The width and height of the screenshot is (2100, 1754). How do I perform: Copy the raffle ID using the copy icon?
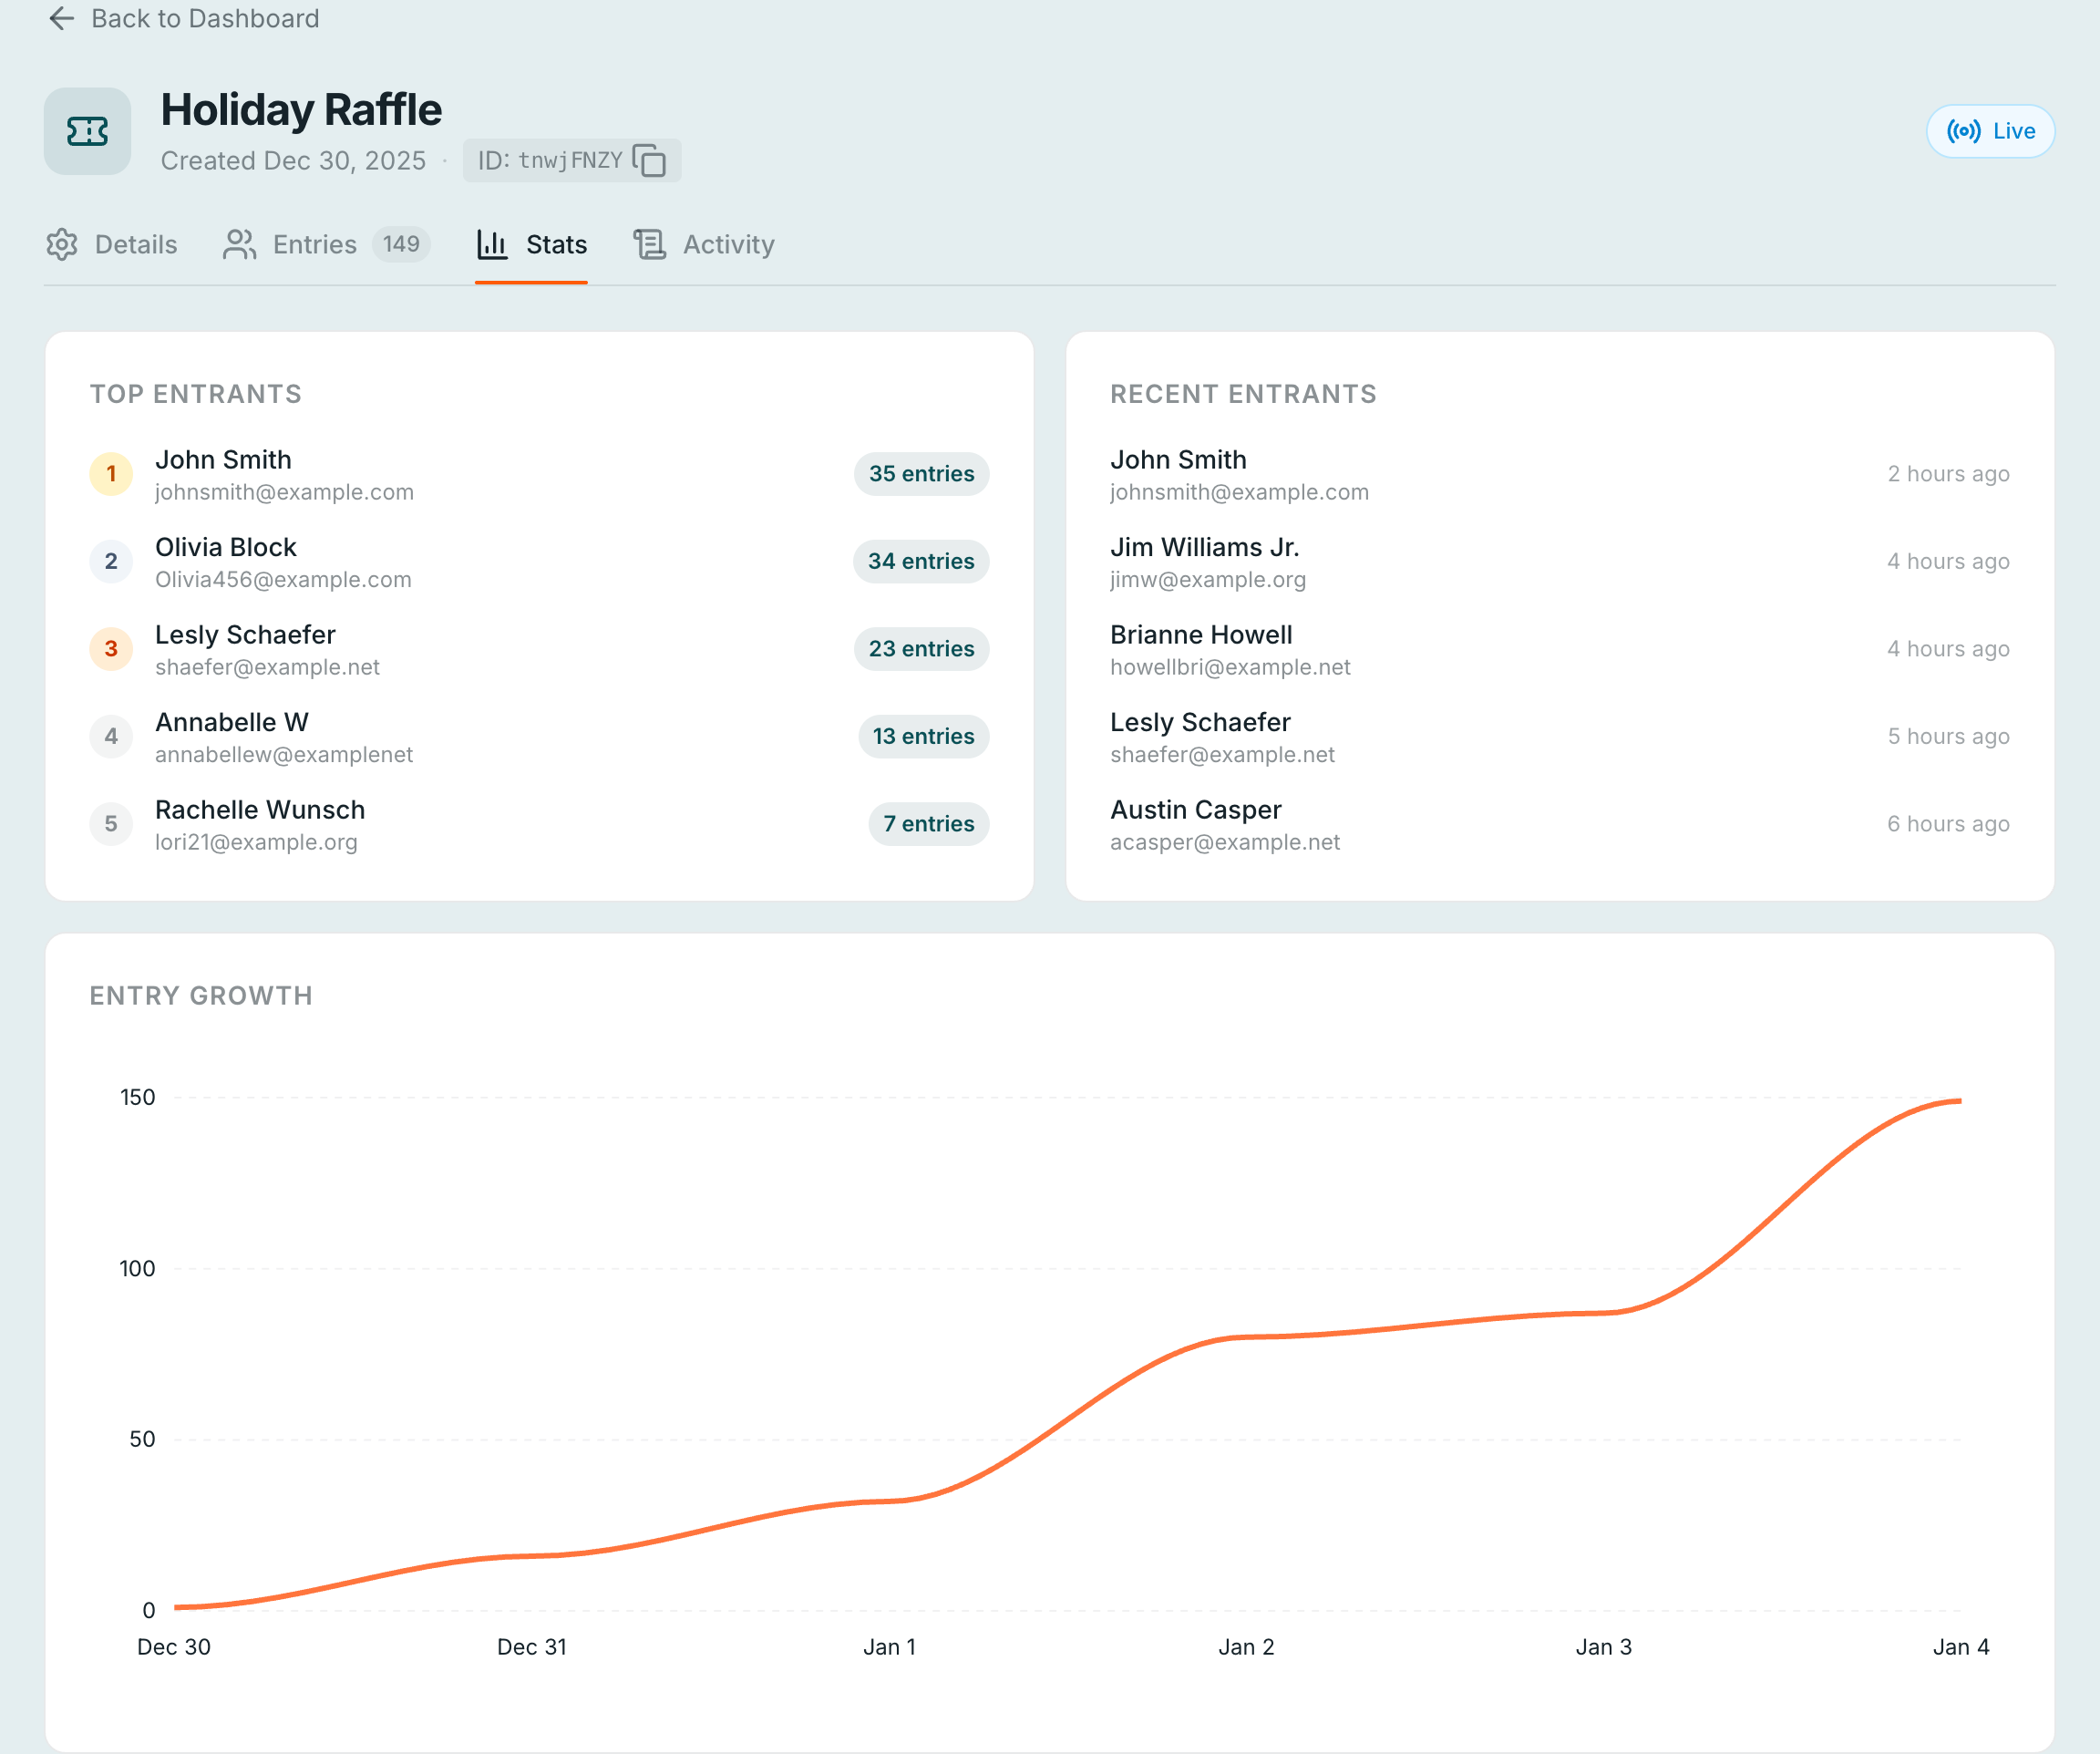point(650,160)
